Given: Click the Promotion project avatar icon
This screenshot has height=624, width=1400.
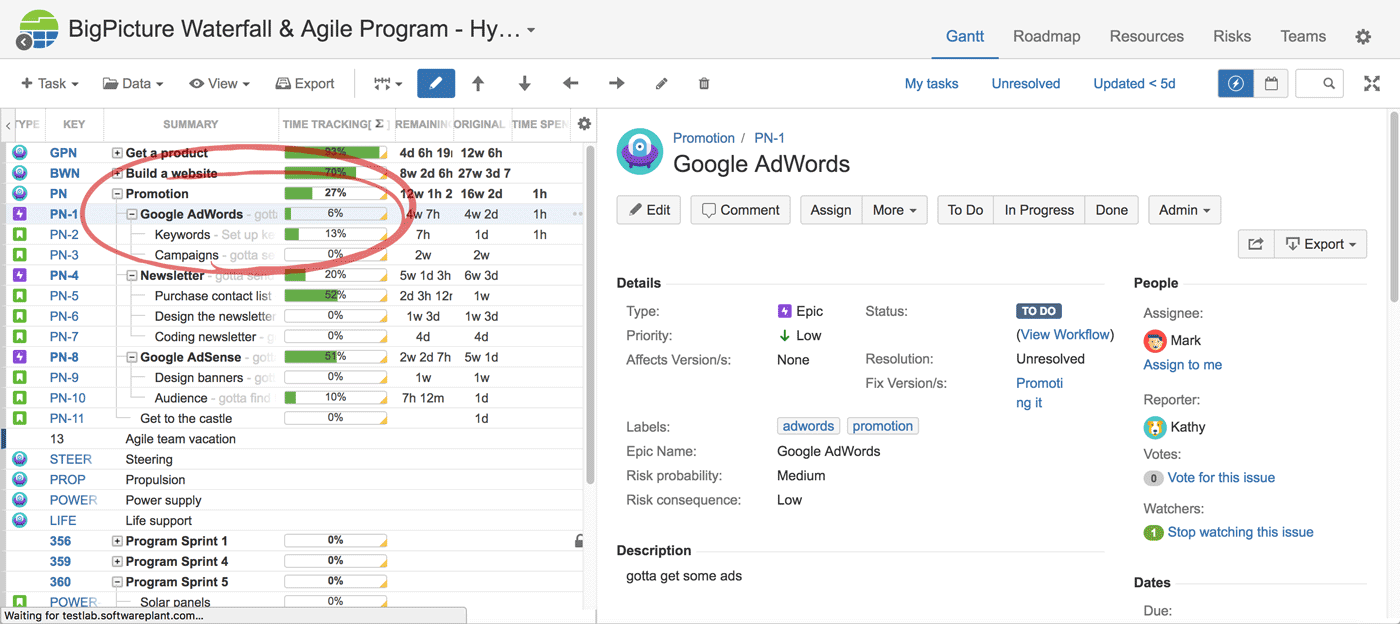Looking at the screenshot, I should coord(639,152).
